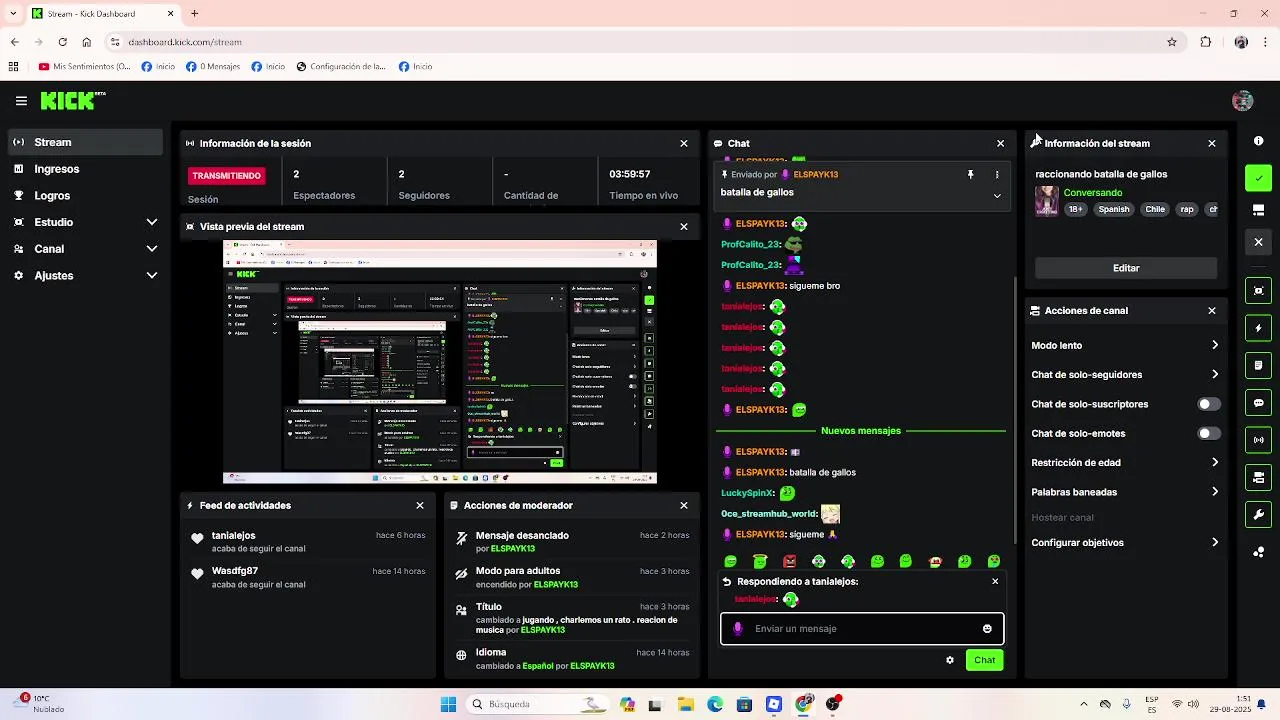This screenshot has height=720, width=1280.
Task: Toggle the channel actions widget icon in the right rail
Action: click(1258, 477)
